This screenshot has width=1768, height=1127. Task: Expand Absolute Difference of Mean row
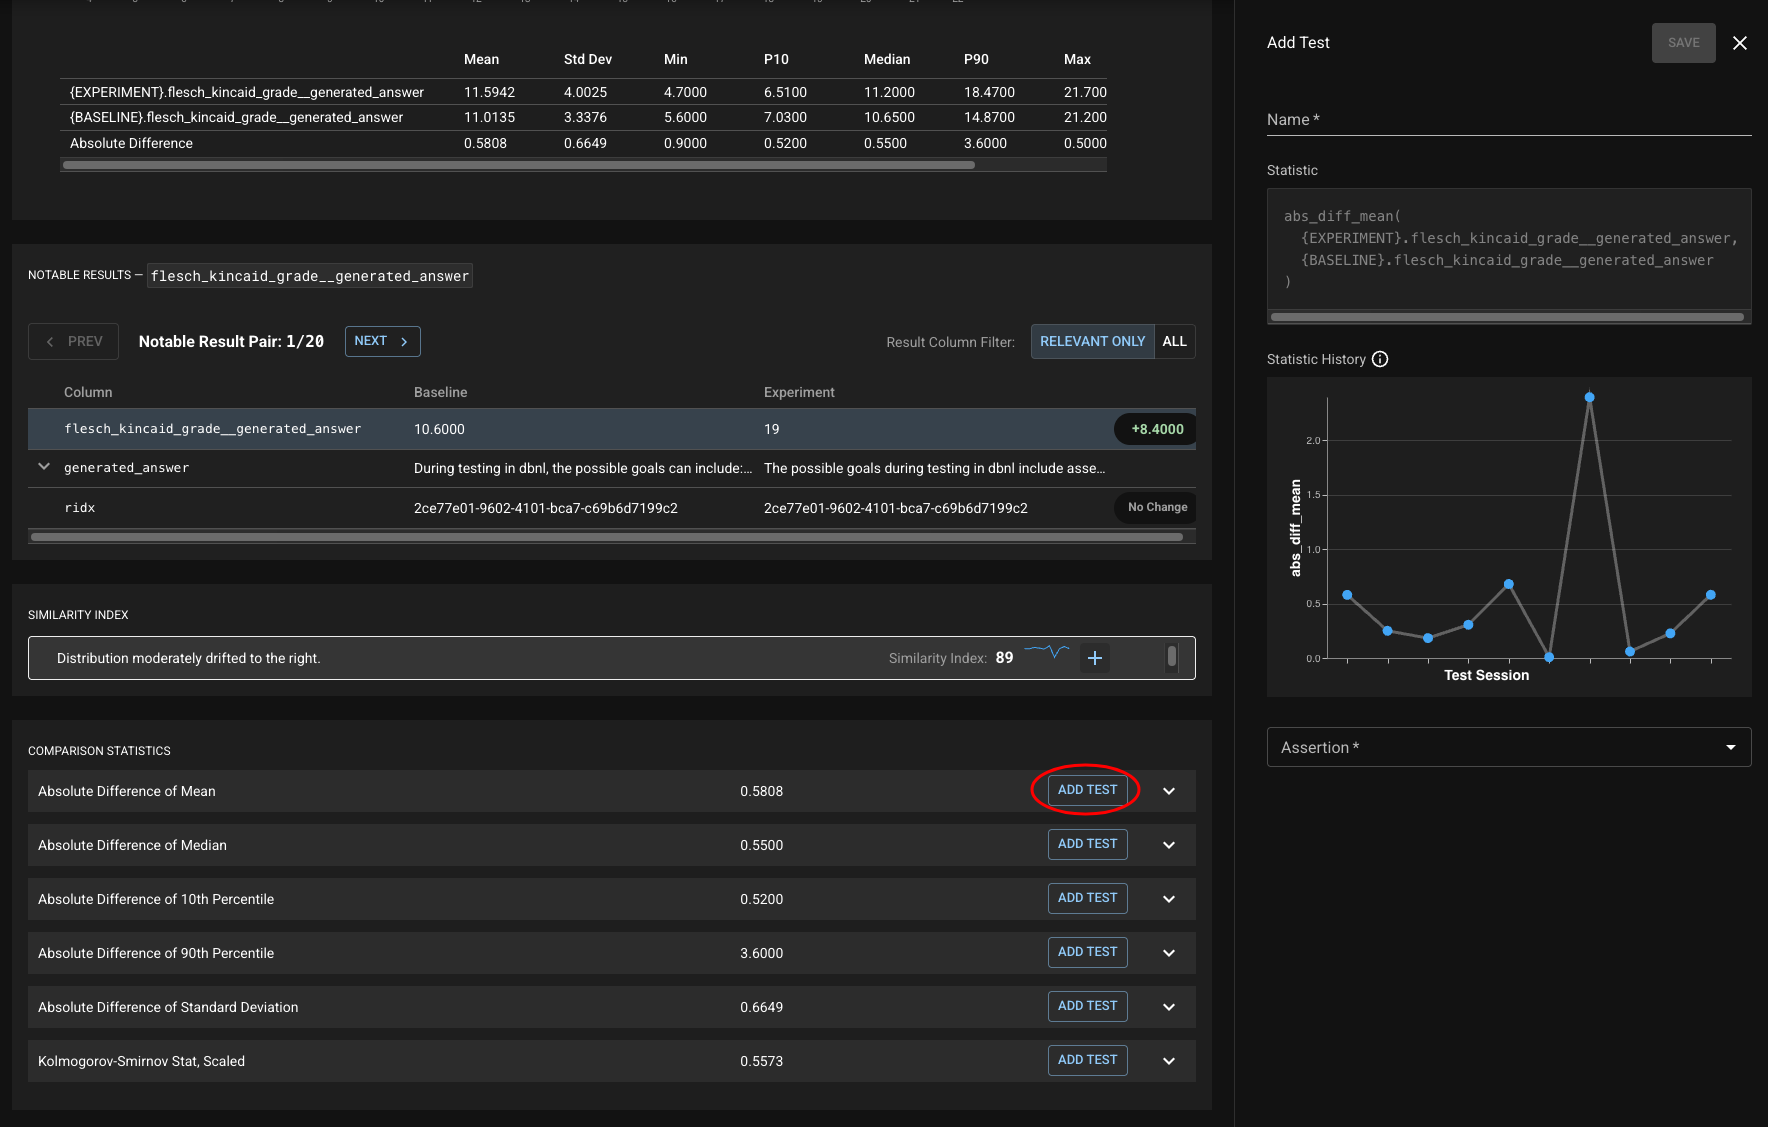1169,791
